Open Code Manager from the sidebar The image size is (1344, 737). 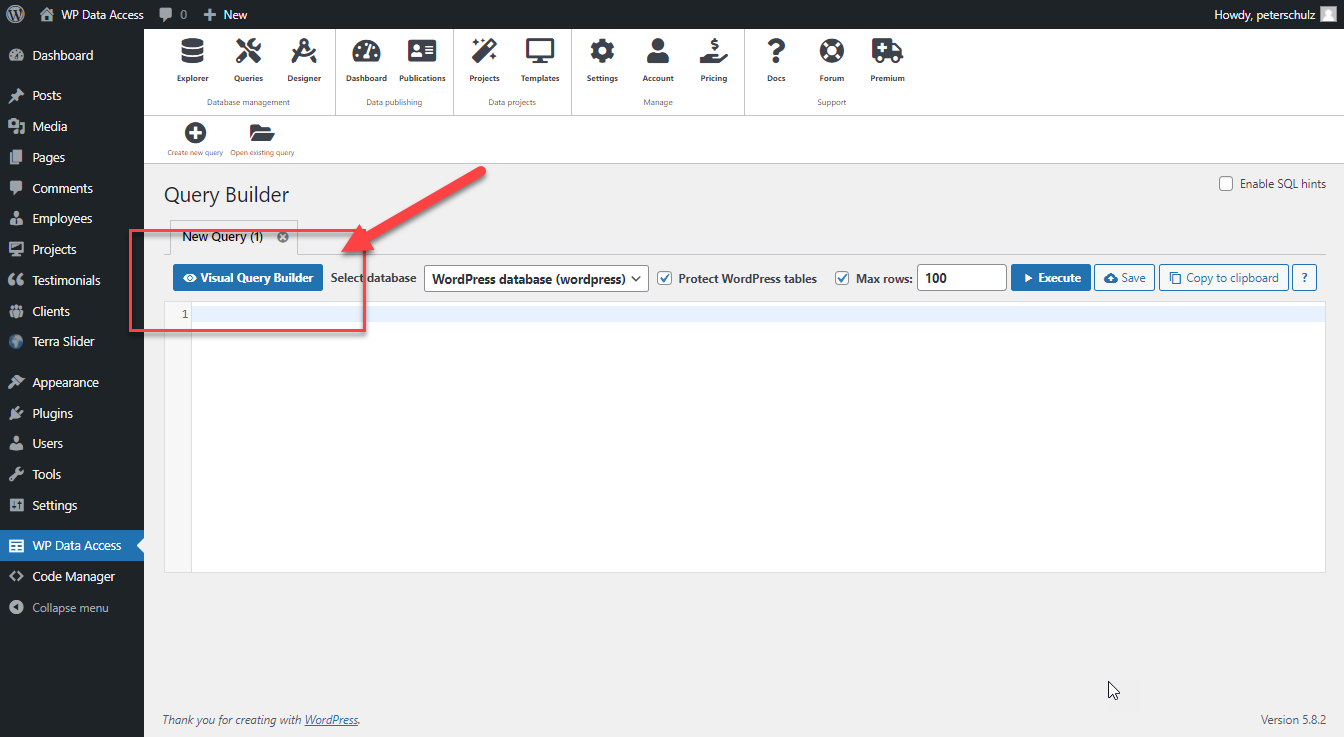[x=72, y=576]
